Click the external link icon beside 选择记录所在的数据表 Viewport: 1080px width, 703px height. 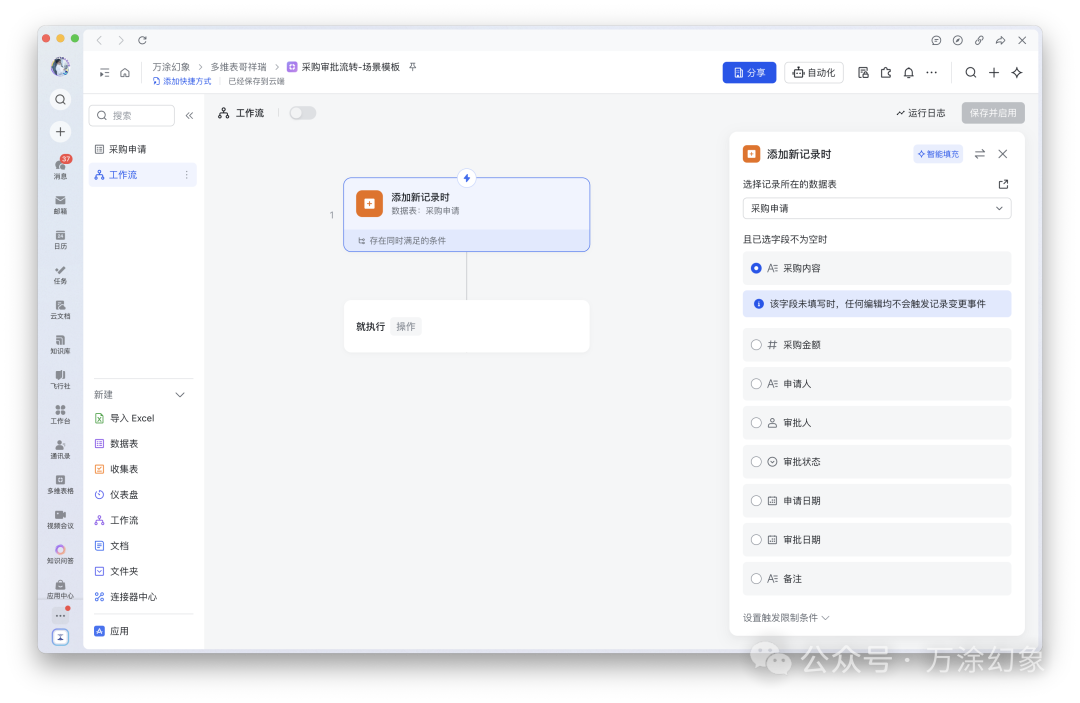pyautogui.click(x=1003, y=183)
